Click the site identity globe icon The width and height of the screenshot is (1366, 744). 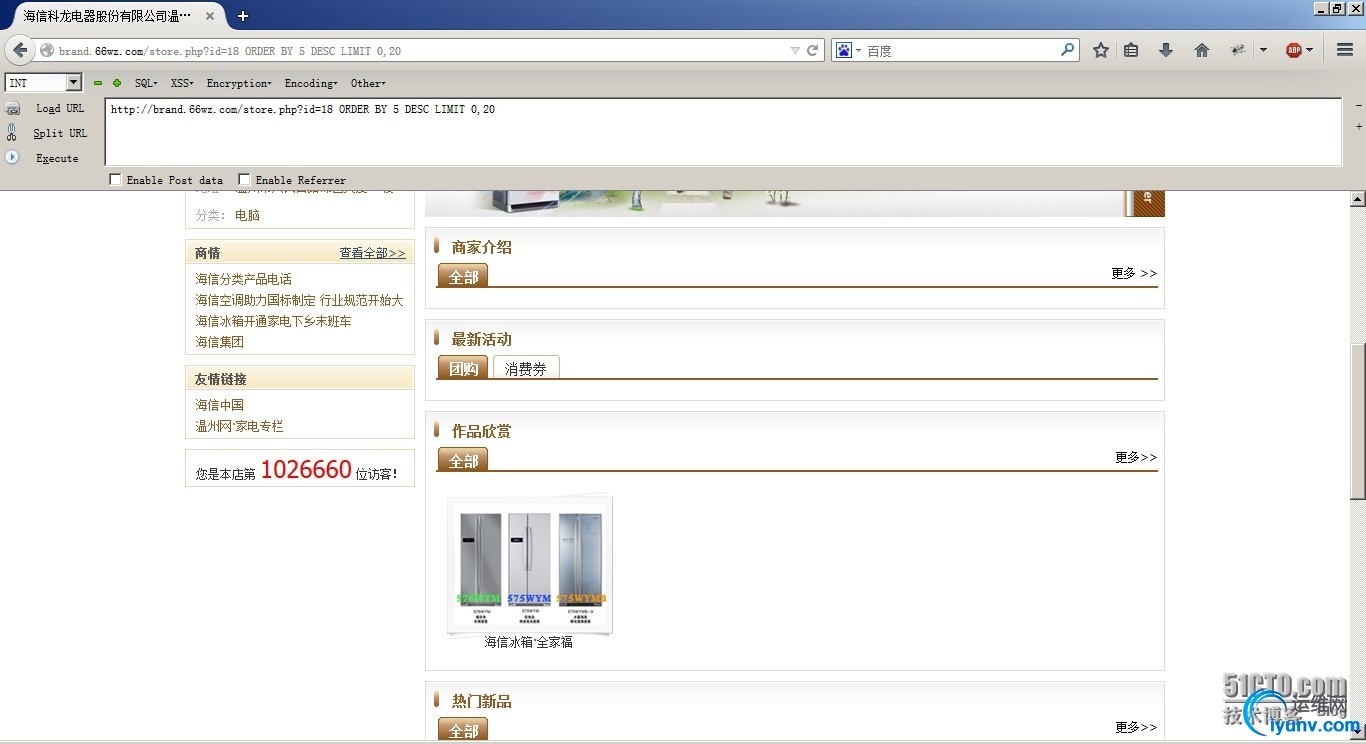click(47, 50)
